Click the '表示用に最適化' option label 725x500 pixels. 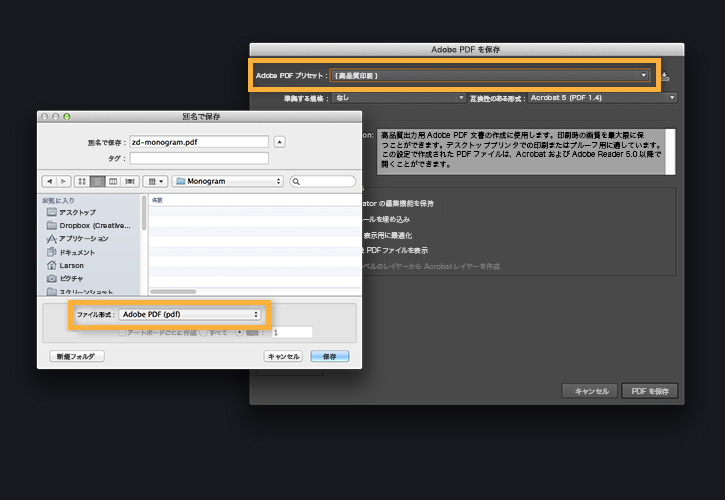[x=387, y=235]
